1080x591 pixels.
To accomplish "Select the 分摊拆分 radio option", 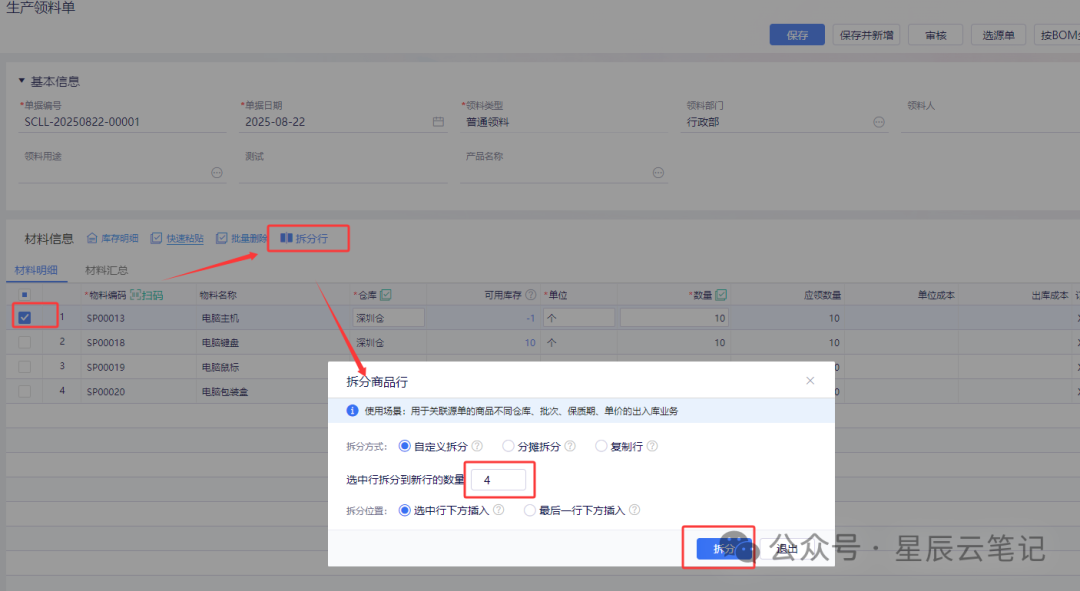I will [x=508, y=446].
